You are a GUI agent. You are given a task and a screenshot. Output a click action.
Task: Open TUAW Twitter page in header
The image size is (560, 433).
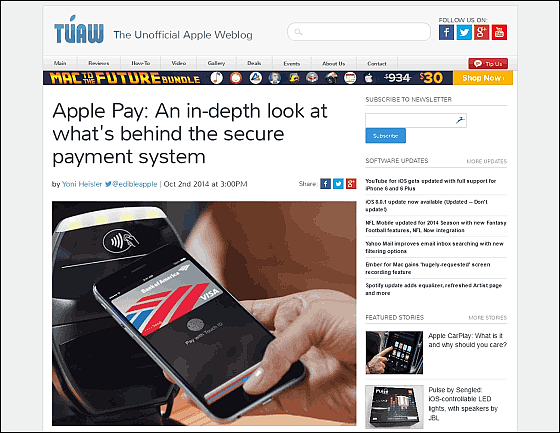click(x=464, y=33)
